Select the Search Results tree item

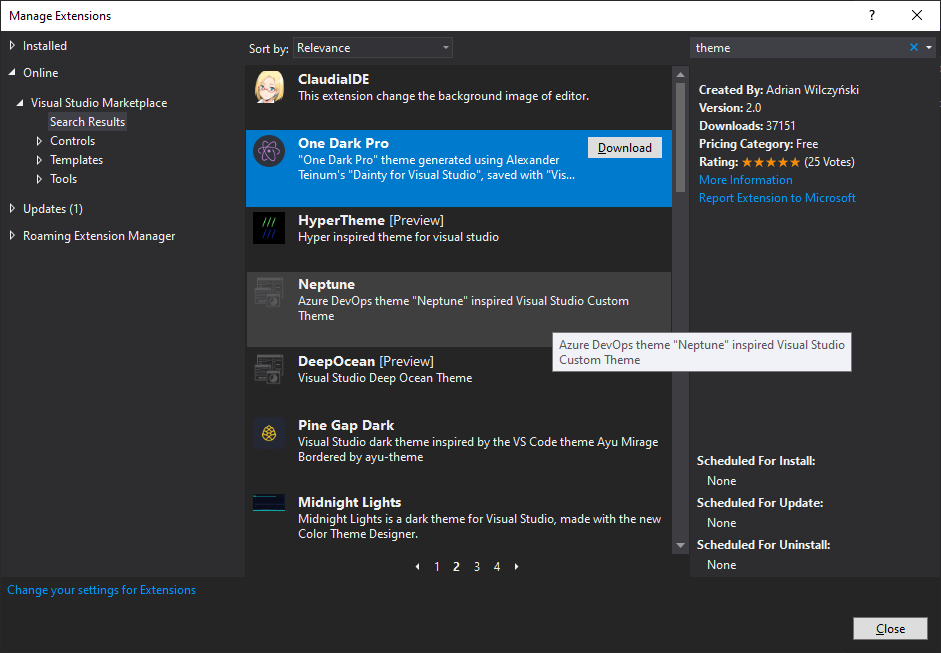(x=88, y=122)
